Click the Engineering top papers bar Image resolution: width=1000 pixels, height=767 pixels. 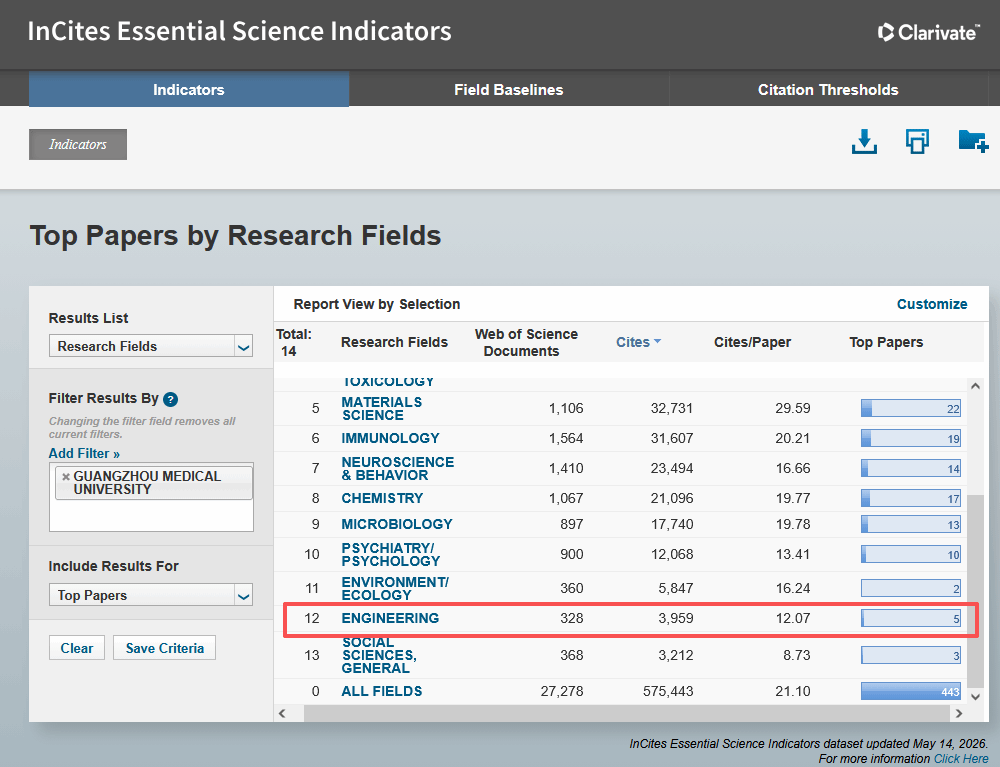[x=911, y=618]
